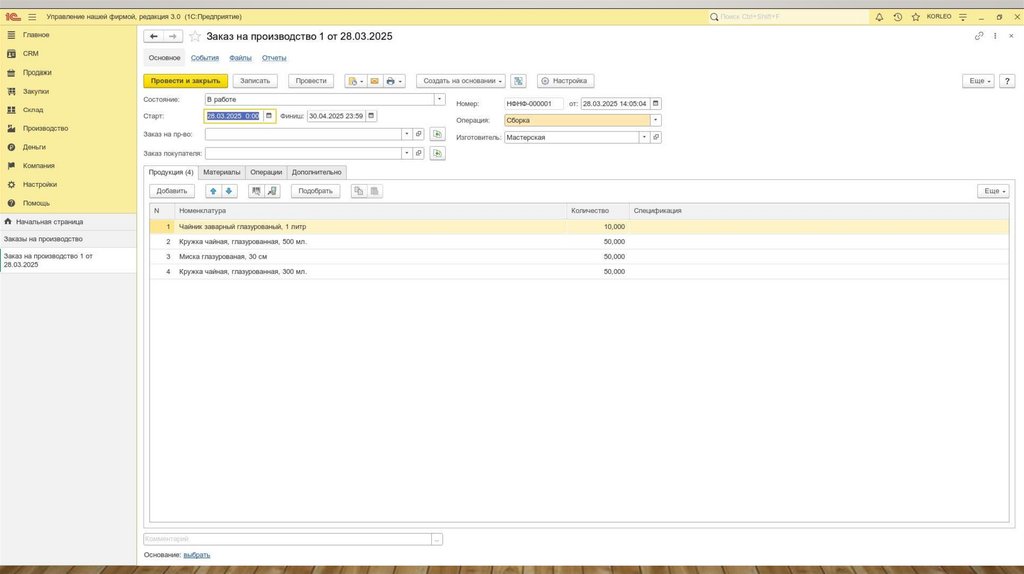1024x574 pixels.
Task: Open the Файлы link tab
Action: 240,58
